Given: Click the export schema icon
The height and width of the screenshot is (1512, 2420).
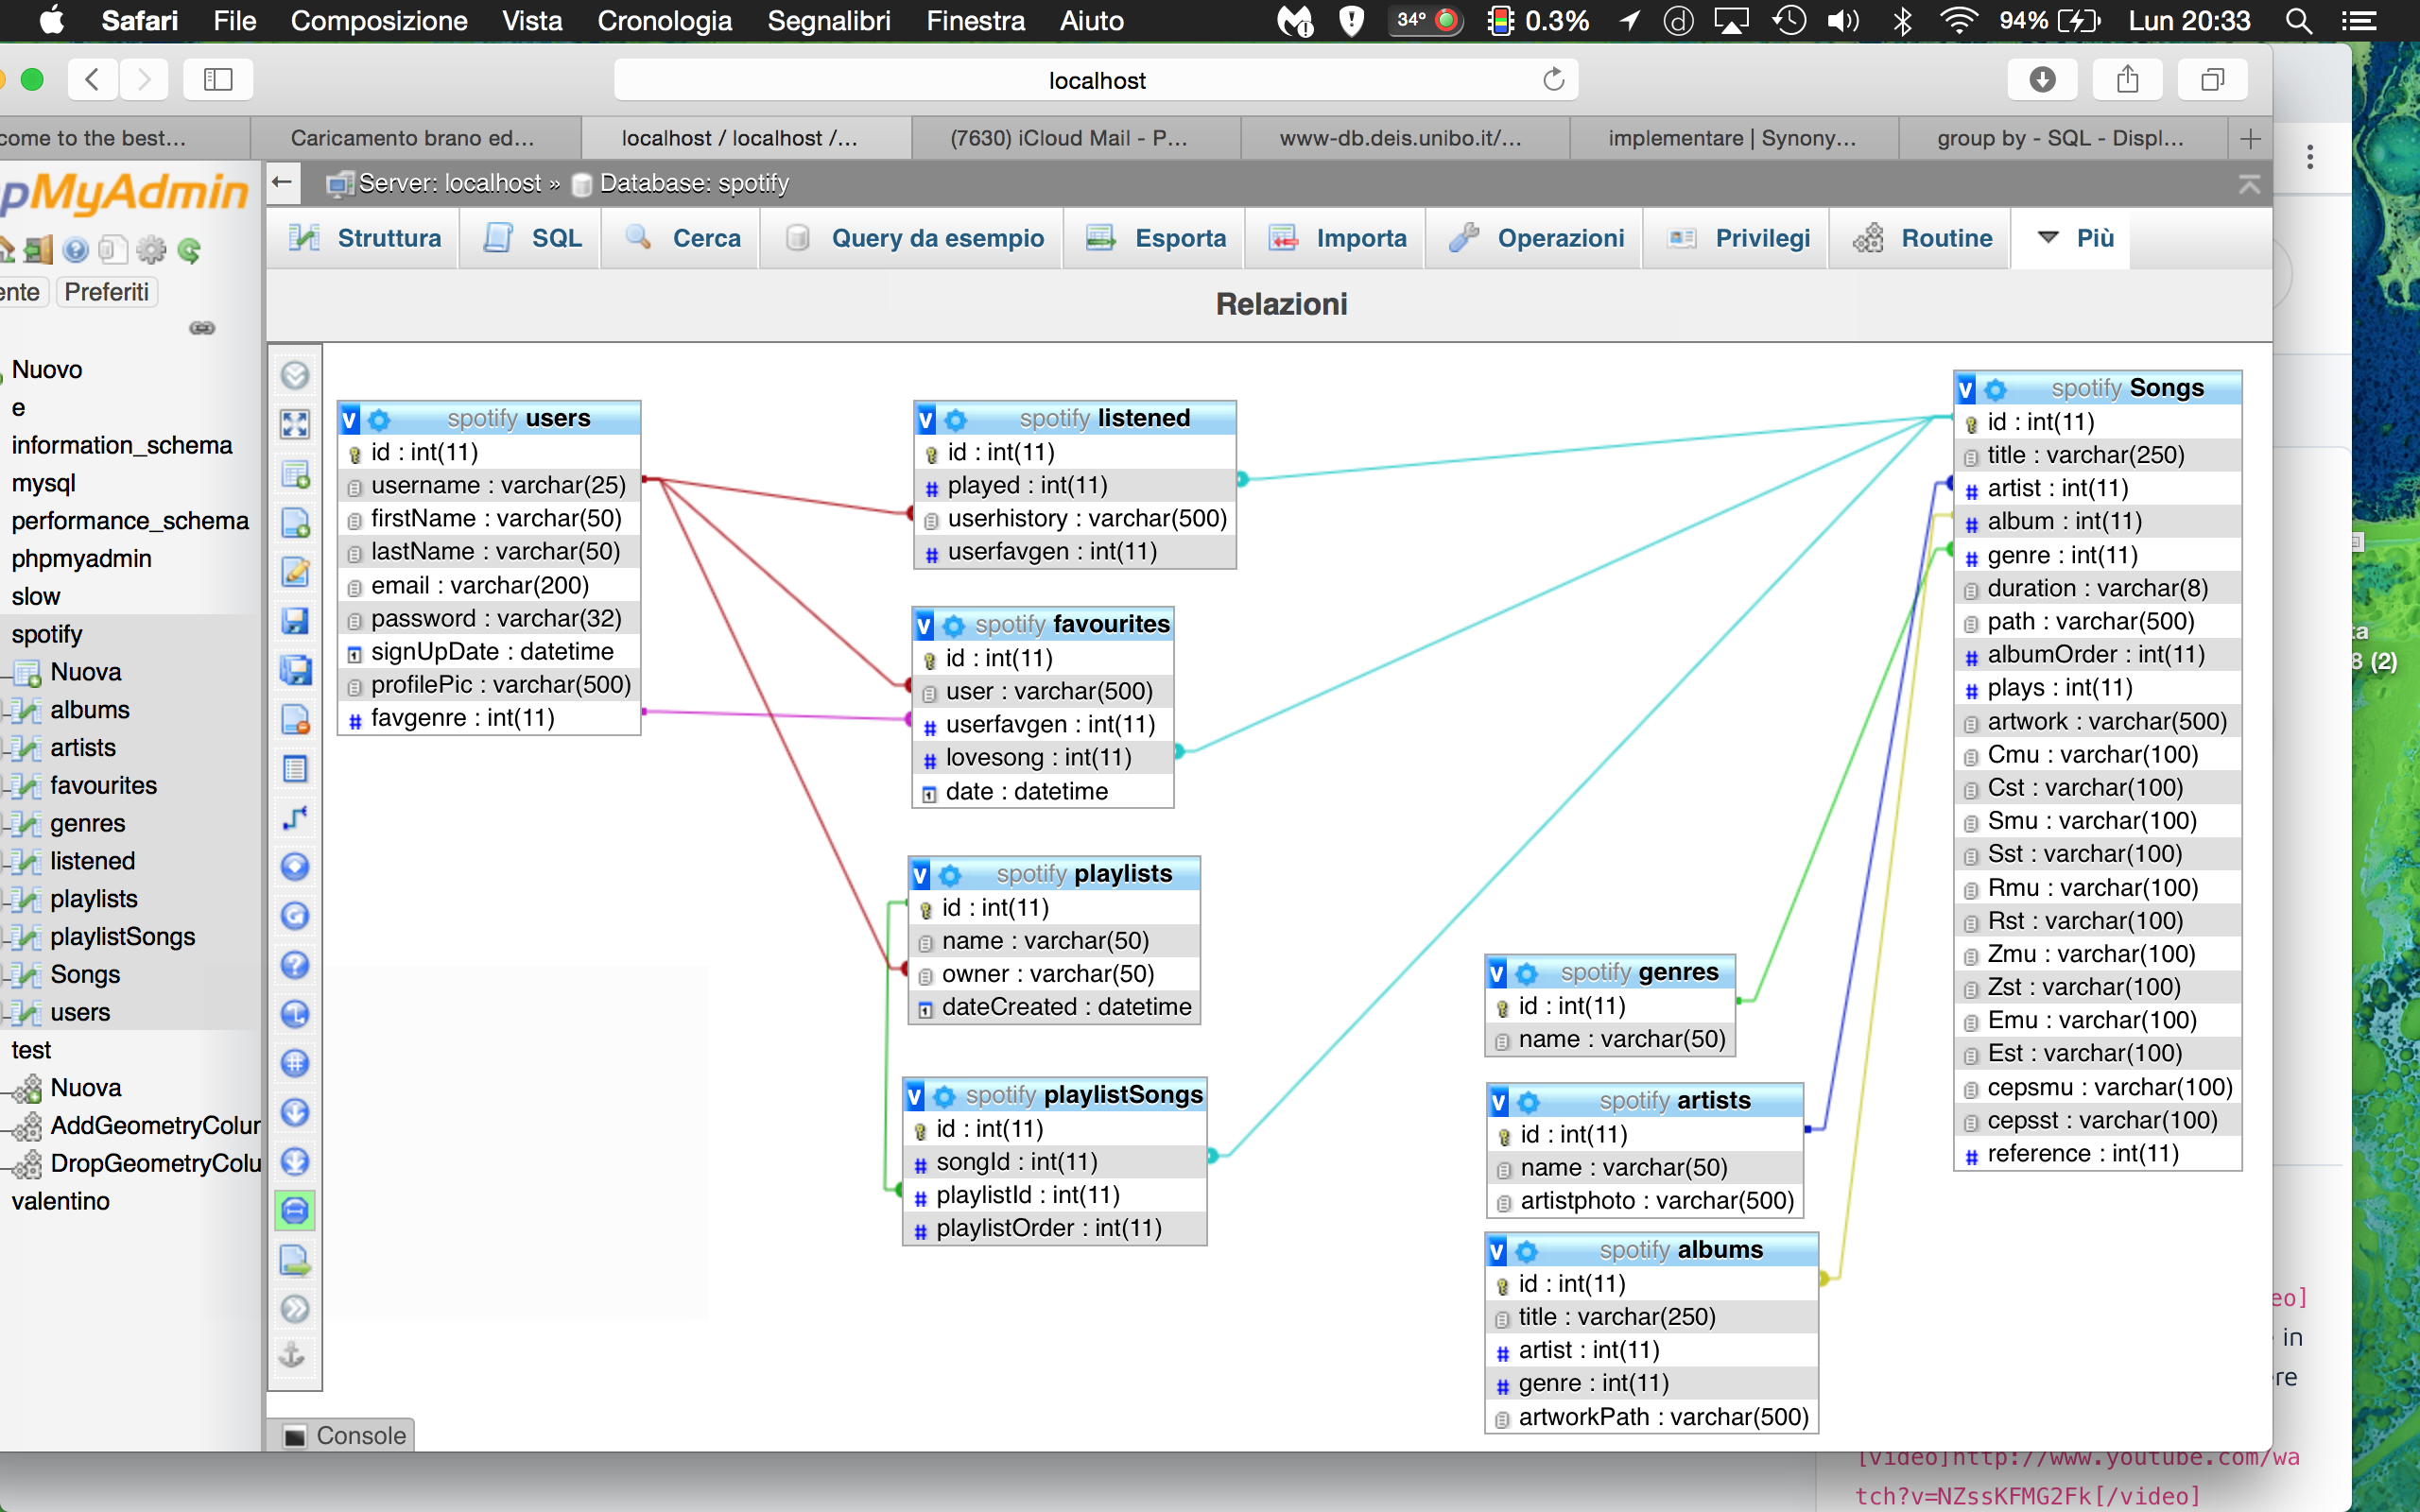Looking at the screenshot, I should (295, 1260).
